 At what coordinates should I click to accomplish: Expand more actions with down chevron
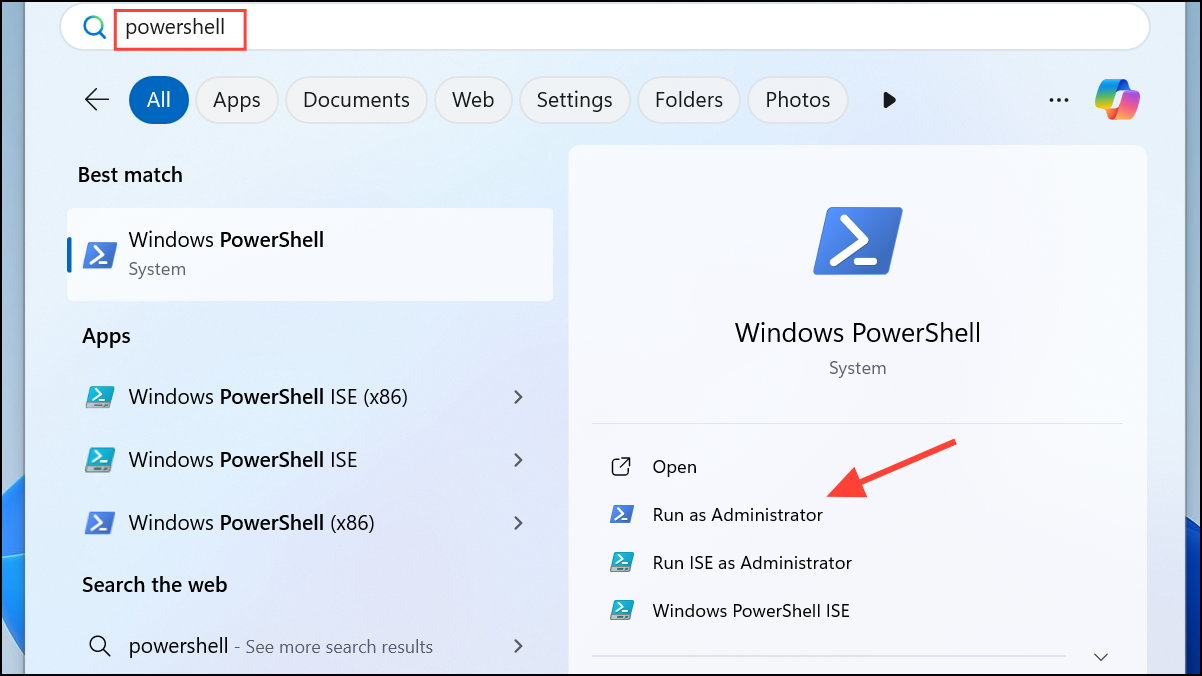1101,657
